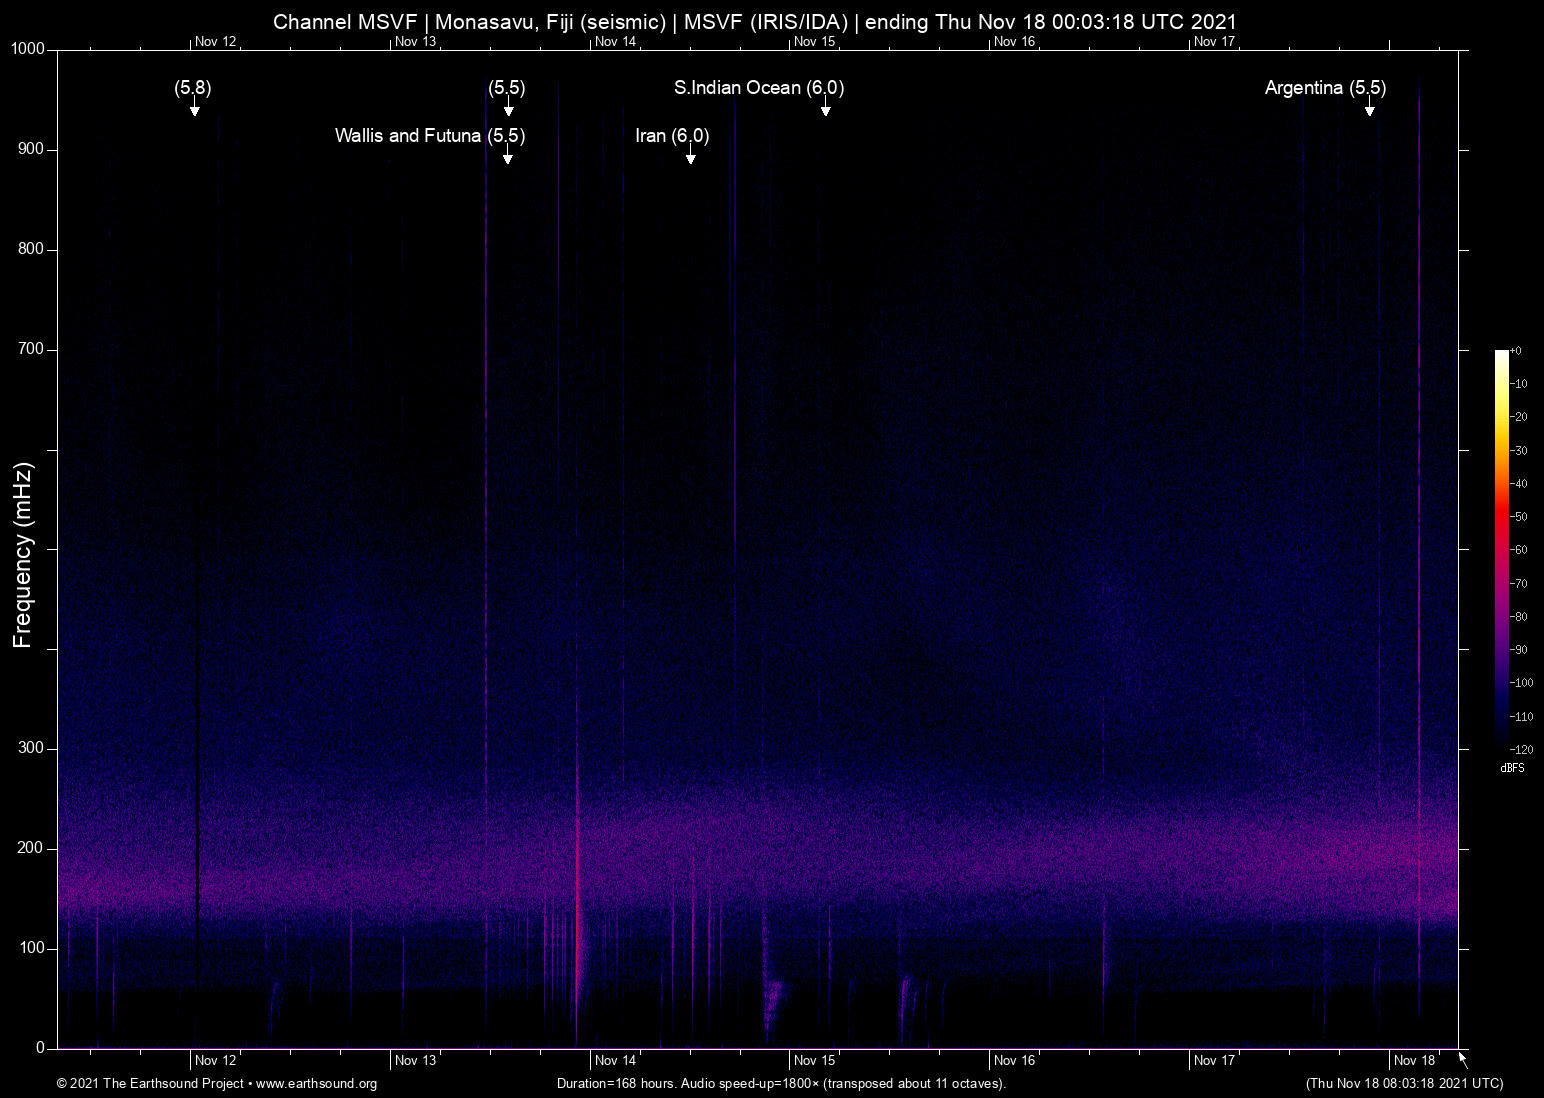Toggle the Argentina (5.5) annotation text
Image resolution: width=1544 pixels, height=1098 pixels.
click(x=1324, y=88)
